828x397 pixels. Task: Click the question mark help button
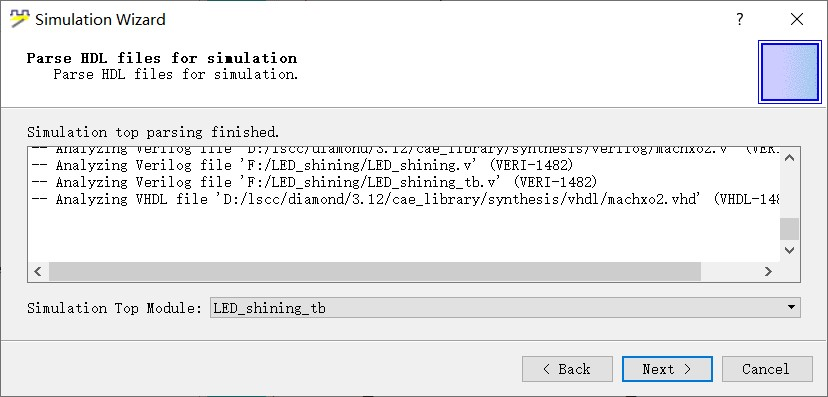pyautogui.click(x=740, y=20)
